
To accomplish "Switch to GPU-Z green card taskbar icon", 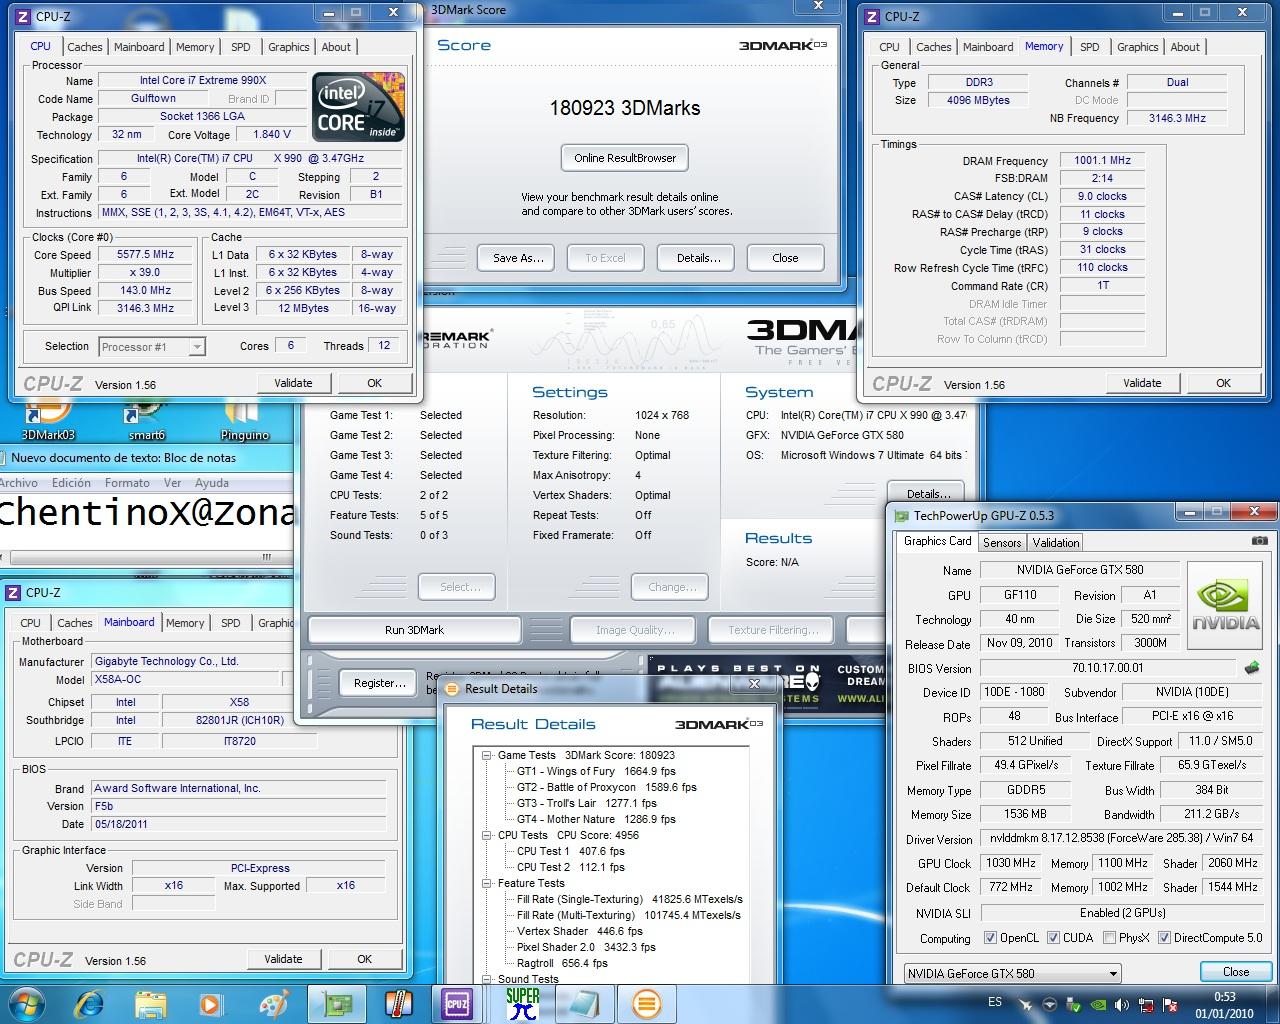I will [x=336, y=1003].
